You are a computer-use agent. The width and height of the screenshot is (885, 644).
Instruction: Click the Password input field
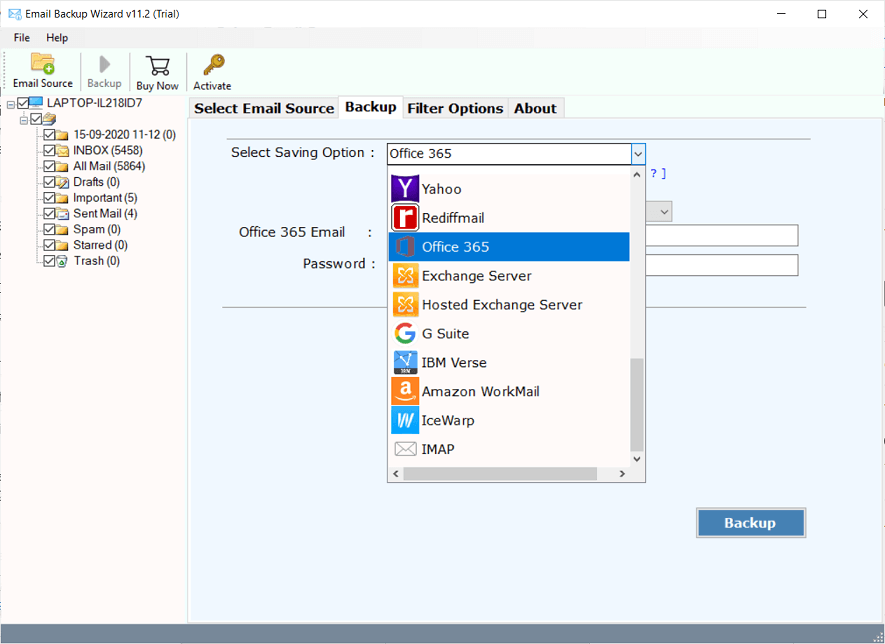[722, 265]
